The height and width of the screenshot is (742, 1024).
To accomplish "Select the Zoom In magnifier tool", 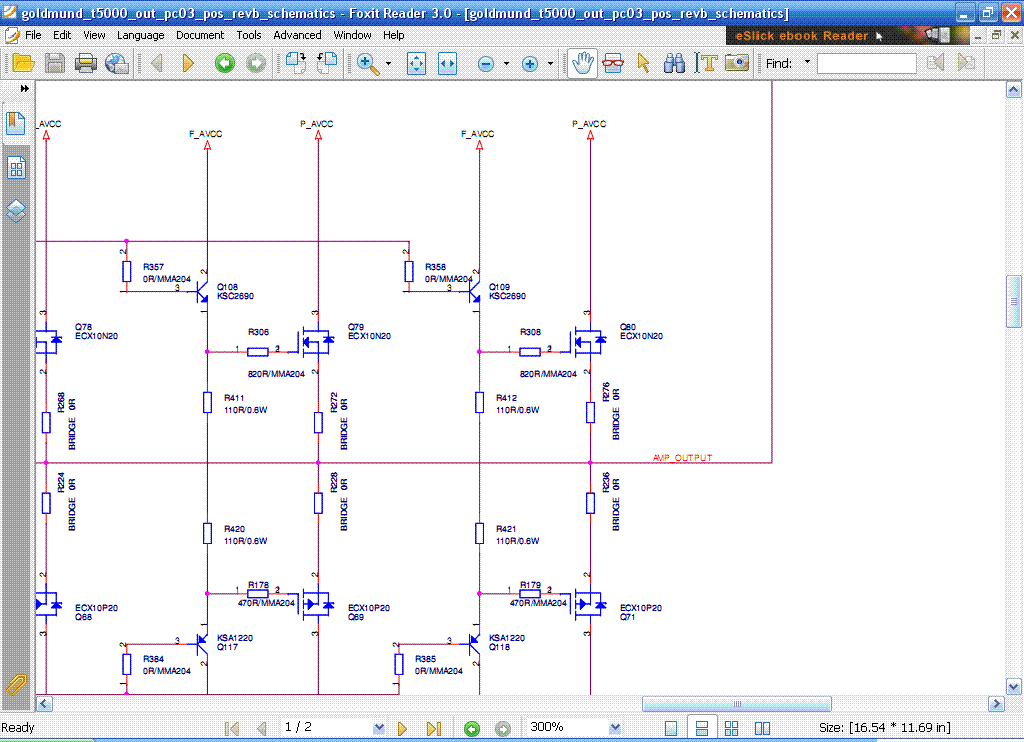I will (368, 63).
